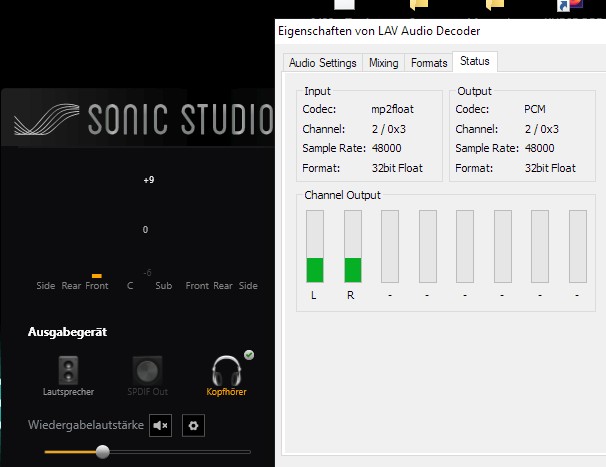Go to the Formats tab
The image size is (606, 467).
coord(429,62)
